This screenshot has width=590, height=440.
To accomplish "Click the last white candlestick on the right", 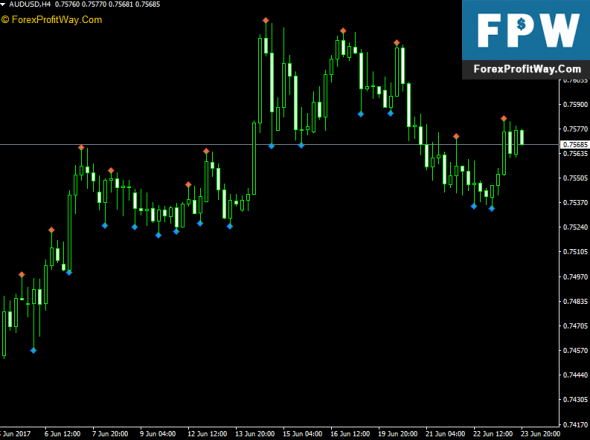I will (522, 137).
